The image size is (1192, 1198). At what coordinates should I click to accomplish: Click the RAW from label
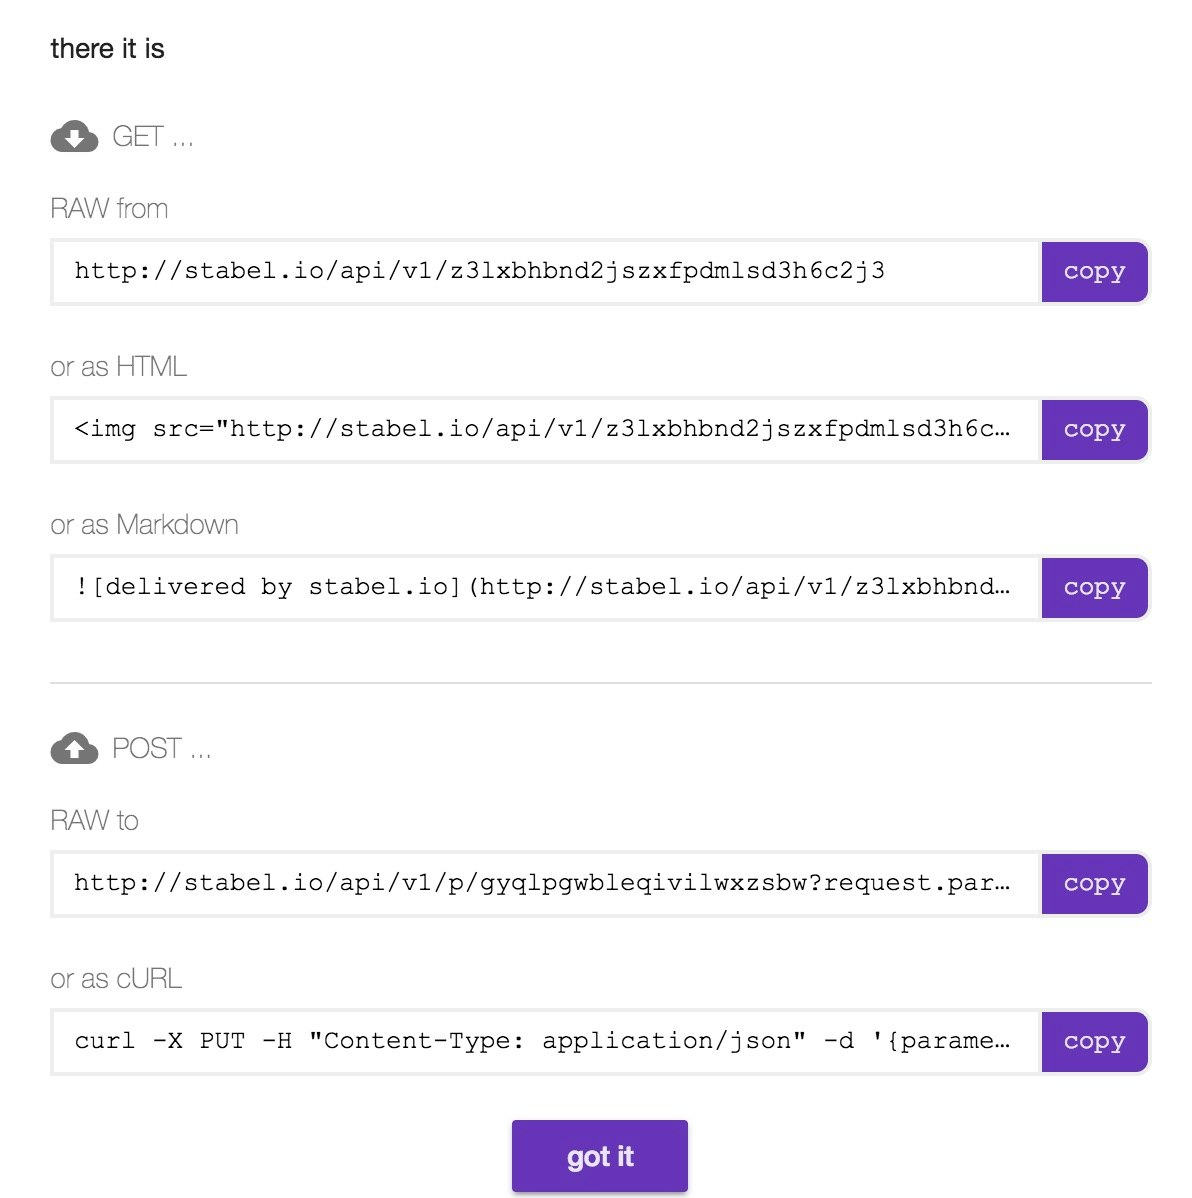click(108, 209)
